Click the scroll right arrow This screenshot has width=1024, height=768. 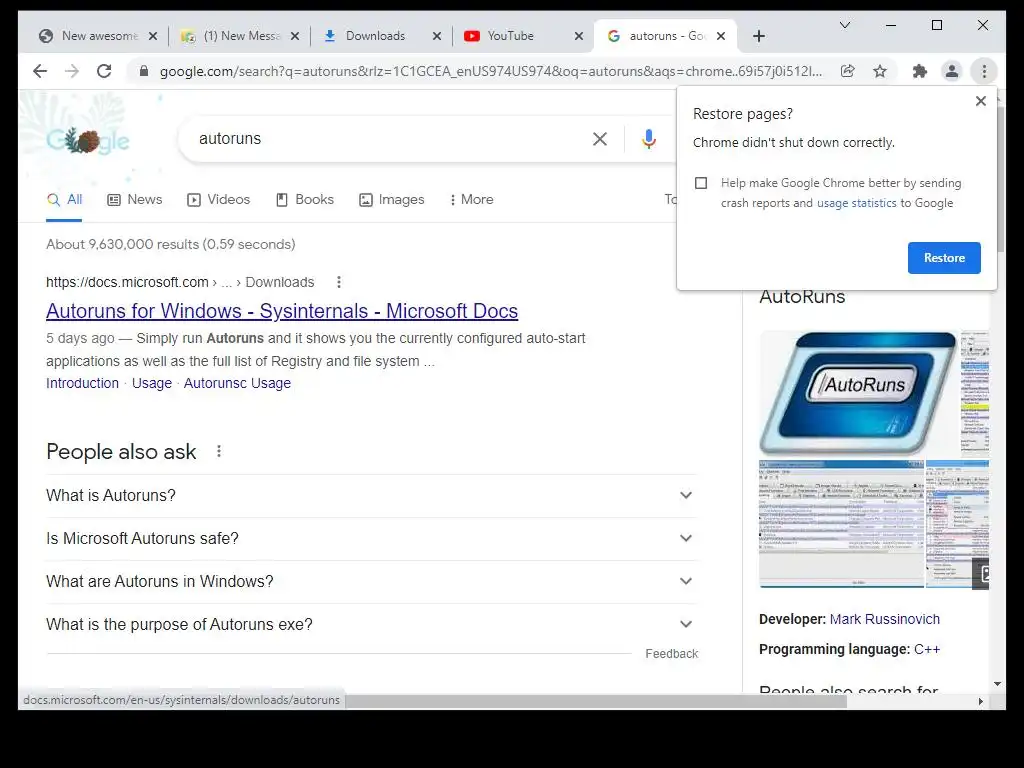[x=980, y=701]
